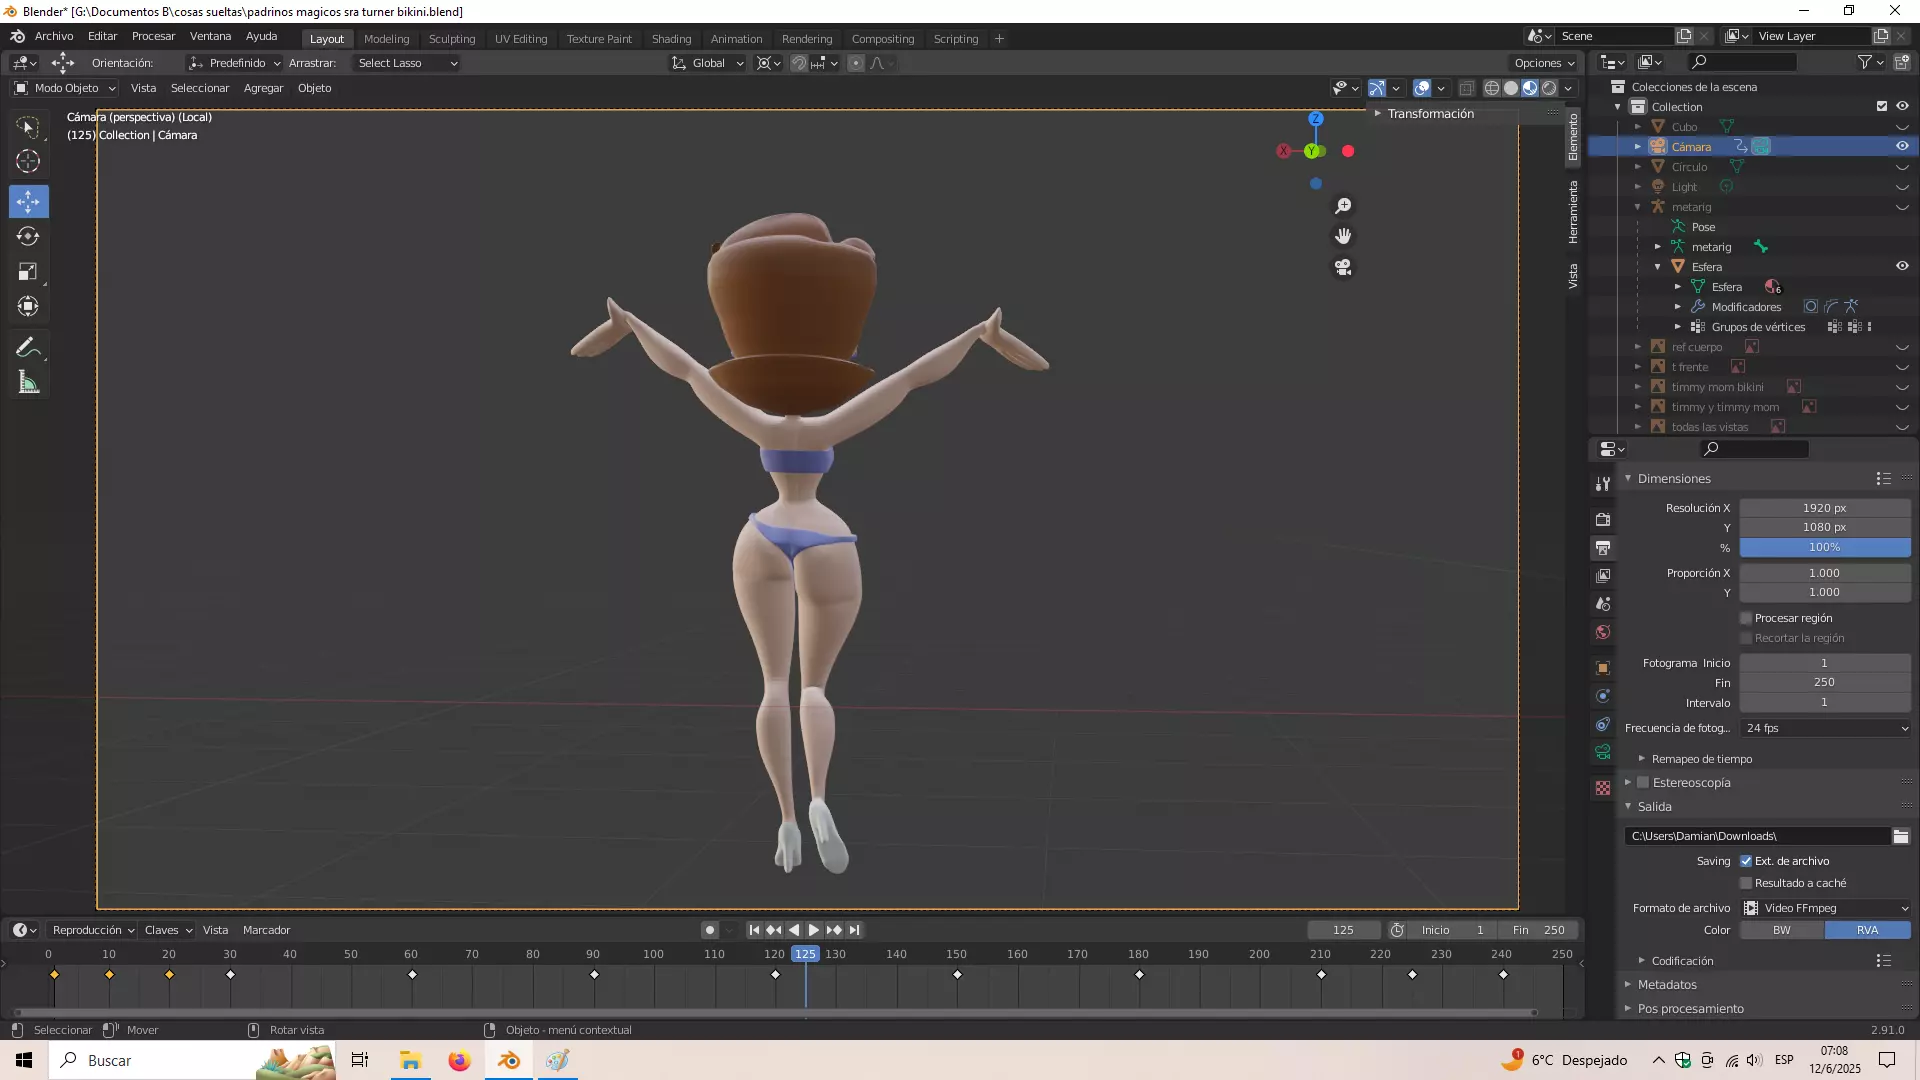Screen dimensions: 1920x1080
Task: Select the Cursor tool in the toolbar
Action: coord(28,161)
